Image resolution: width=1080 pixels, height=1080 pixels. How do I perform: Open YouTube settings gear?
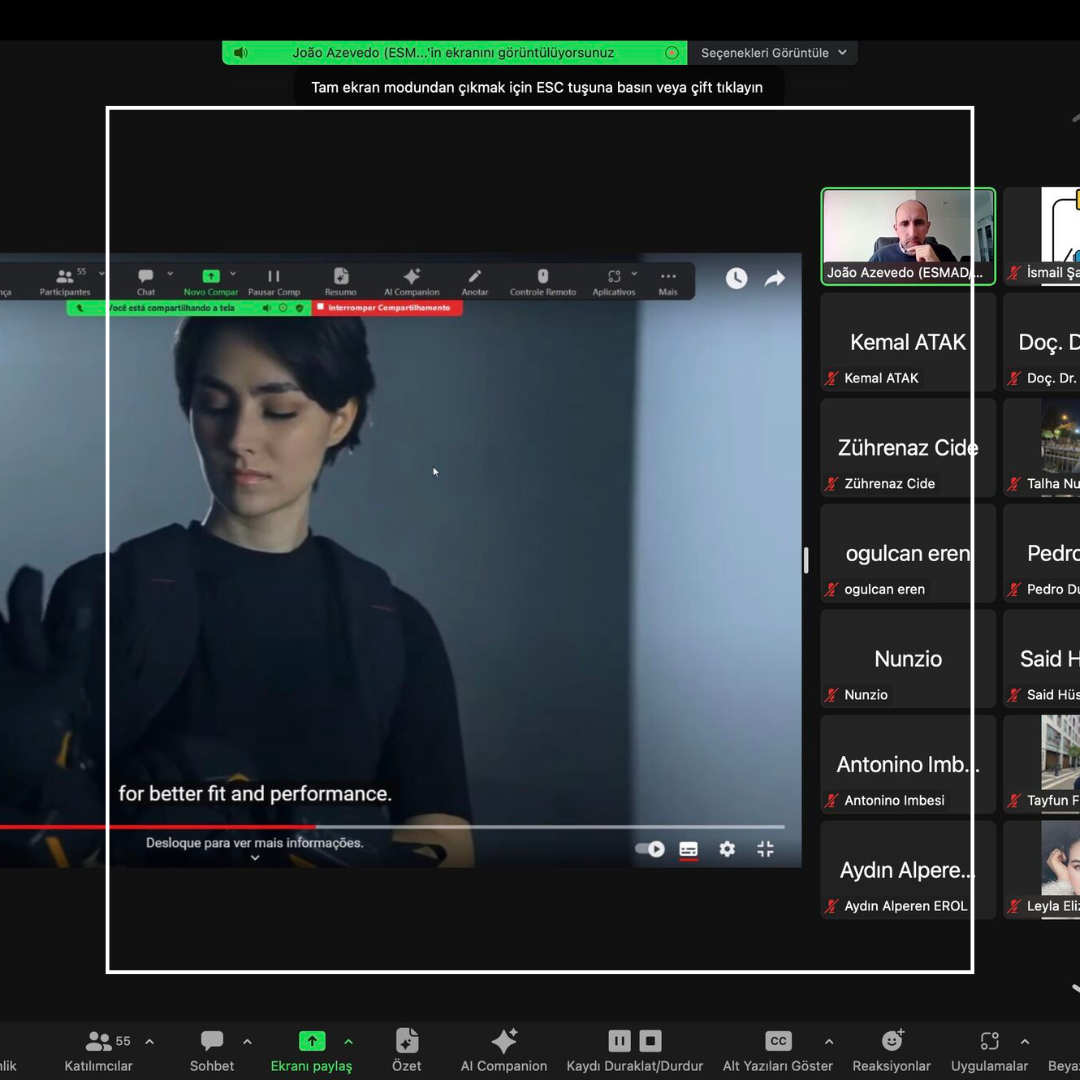pos(727,849)
